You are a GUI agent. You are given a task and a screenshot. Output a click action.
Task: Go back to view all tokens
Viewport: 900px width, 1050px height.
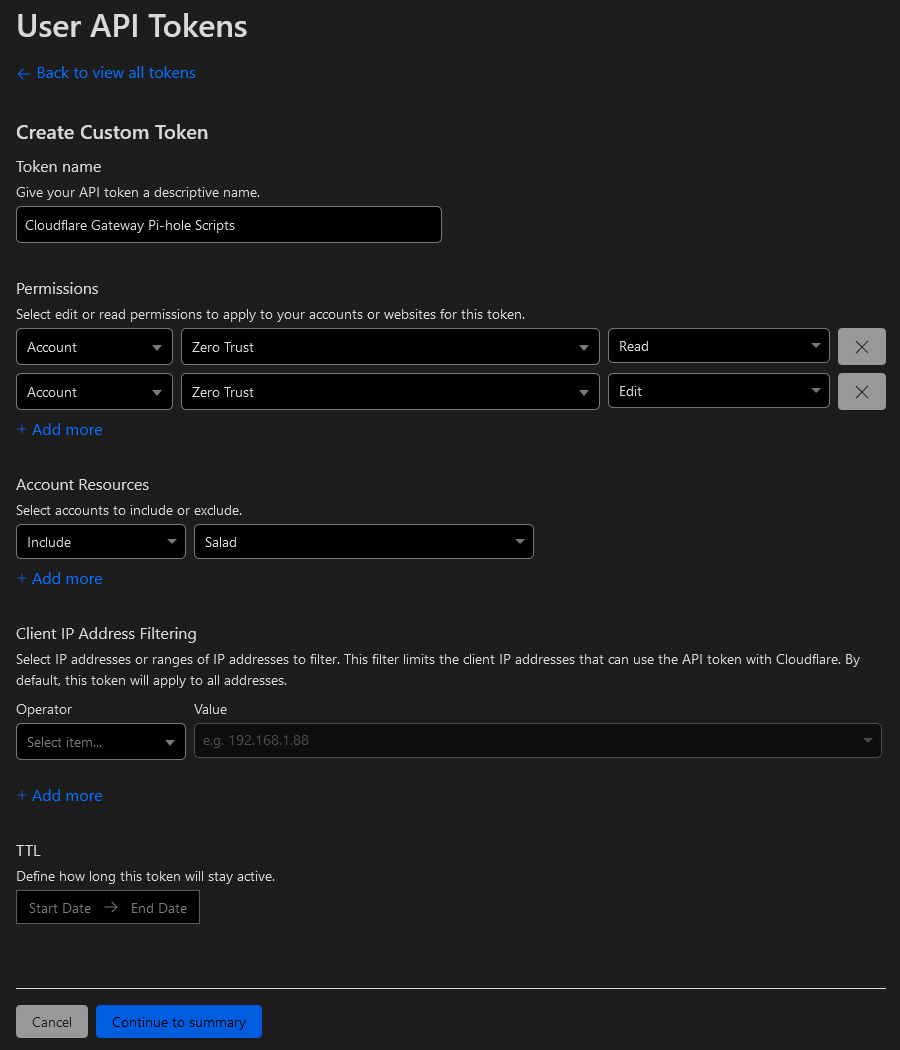106,73
